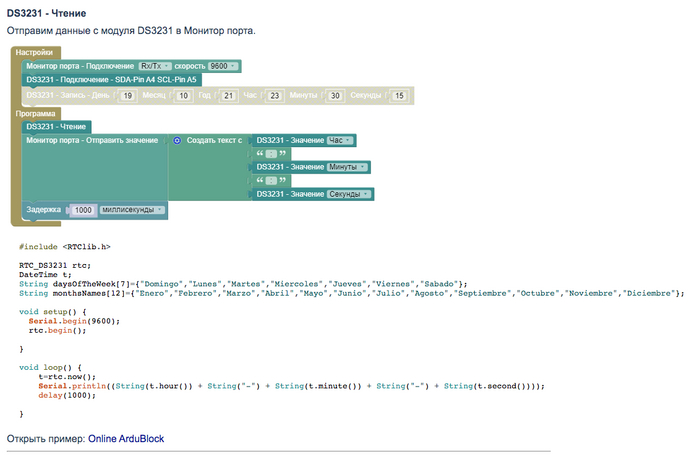Click the Минуты field showing 30

point(336,96)
